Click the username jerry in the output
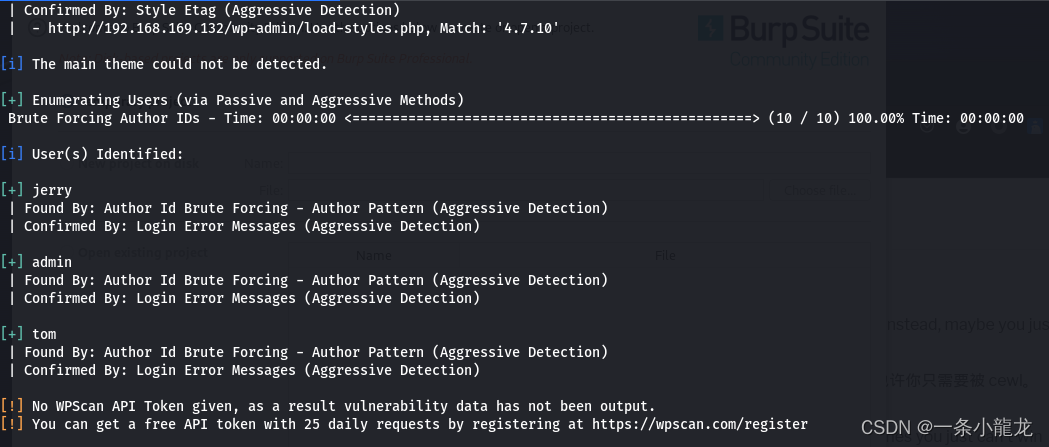The width and height of the screenshot is (1049, 447). click(x=52, y=190)
